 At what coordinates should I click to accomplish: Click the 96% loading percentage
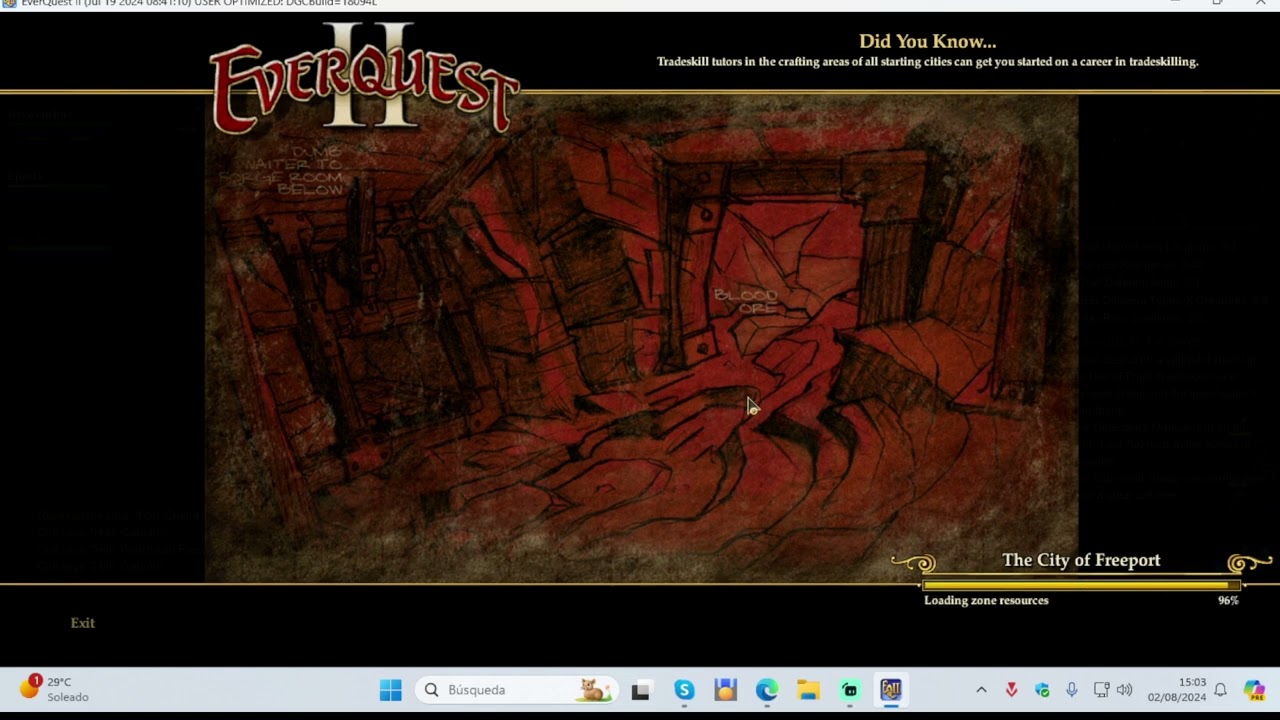pos(1228,600)
